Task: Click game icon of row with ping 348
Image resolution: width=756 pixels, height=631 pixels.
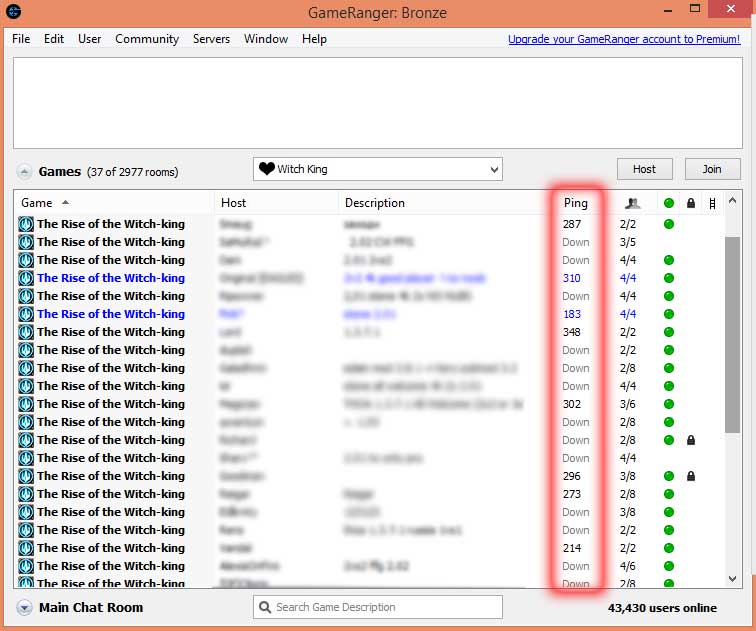Action: click(x=26, y=332)
